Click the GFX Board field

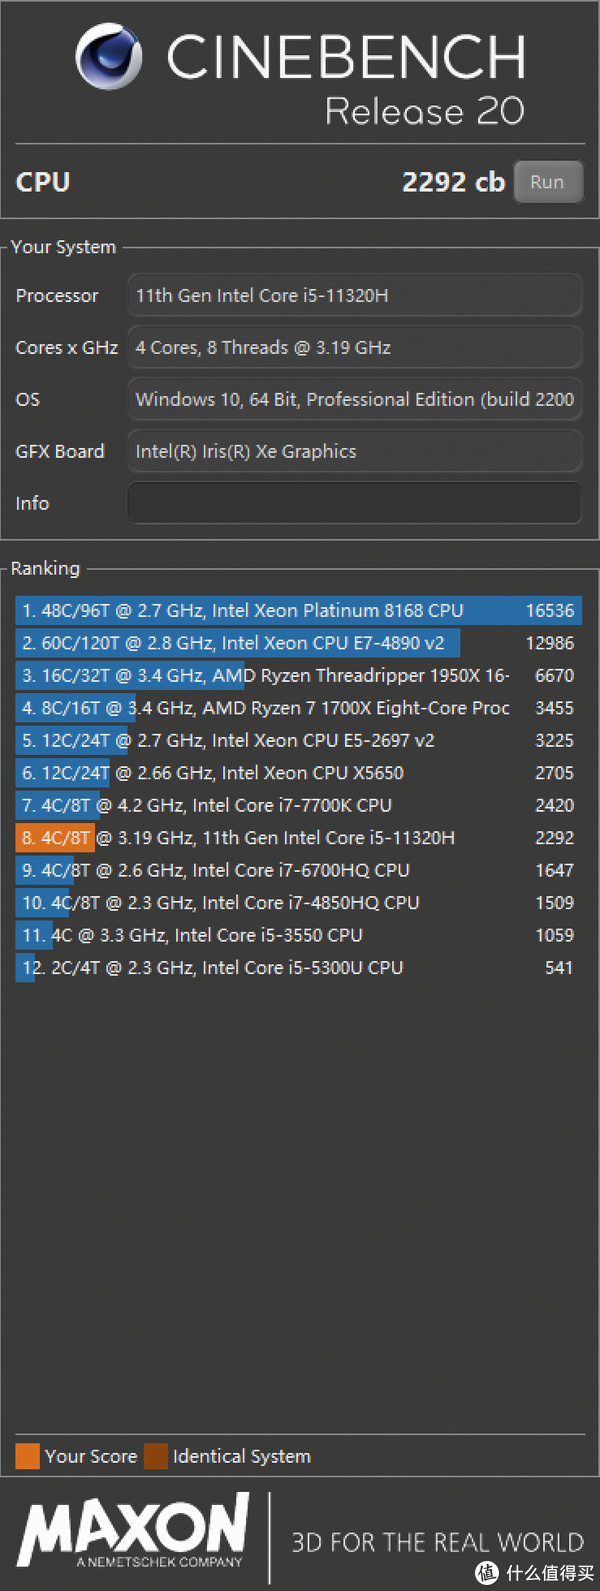tap(354, 452)
